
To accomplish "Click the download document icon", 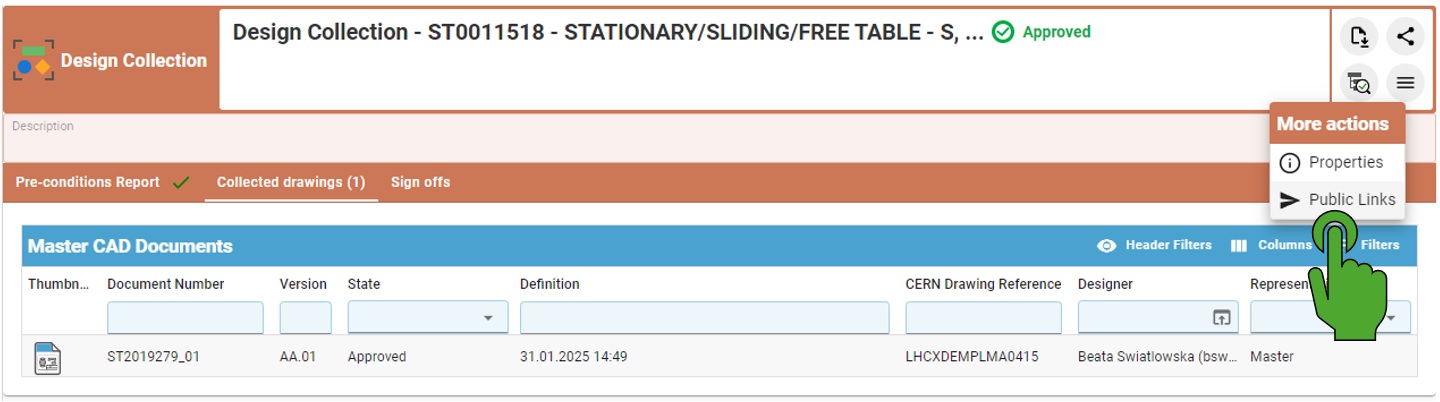I will [1359, 37].
